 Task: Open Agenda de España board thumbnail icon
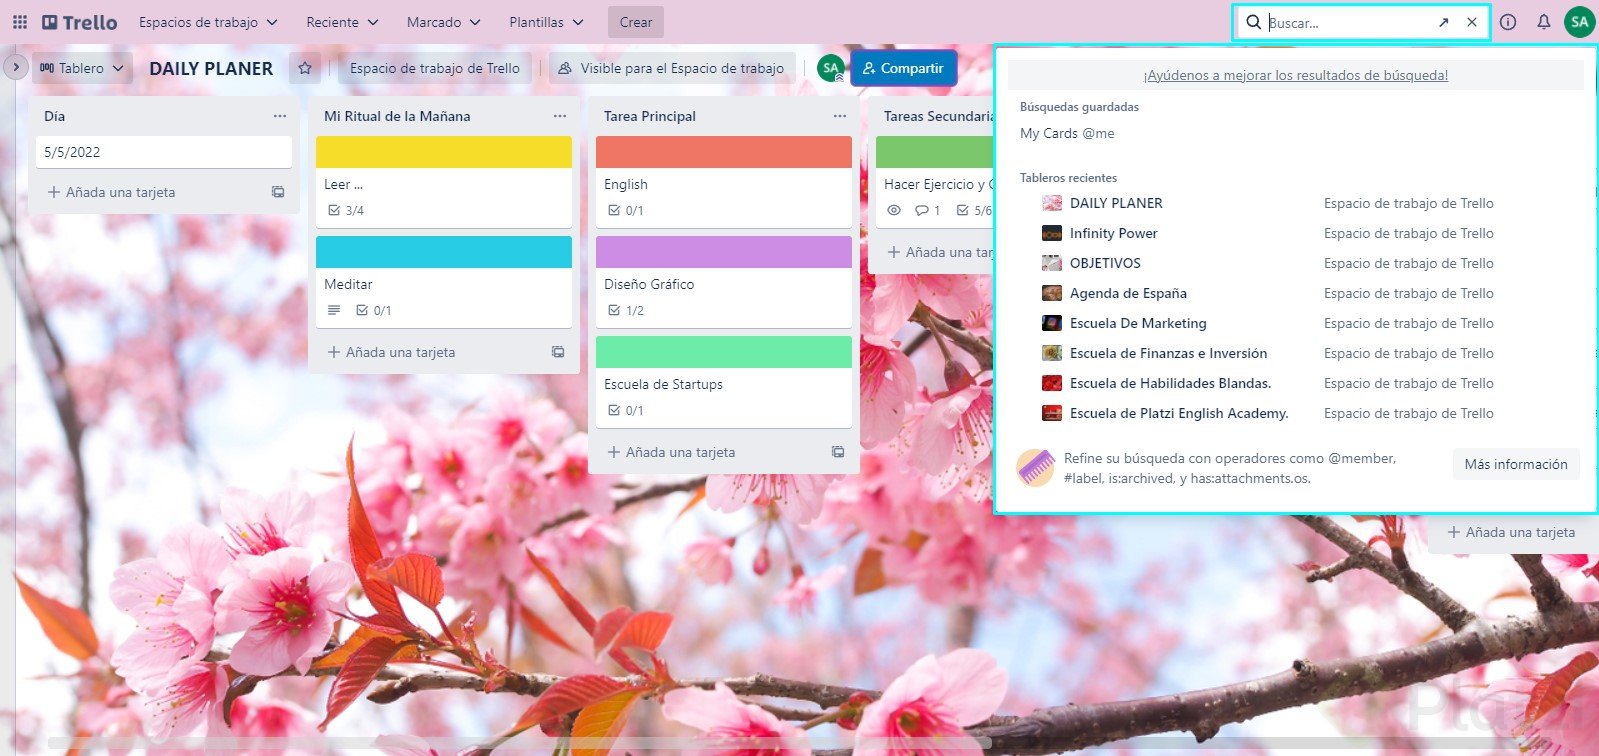(x=1052, y=293)
